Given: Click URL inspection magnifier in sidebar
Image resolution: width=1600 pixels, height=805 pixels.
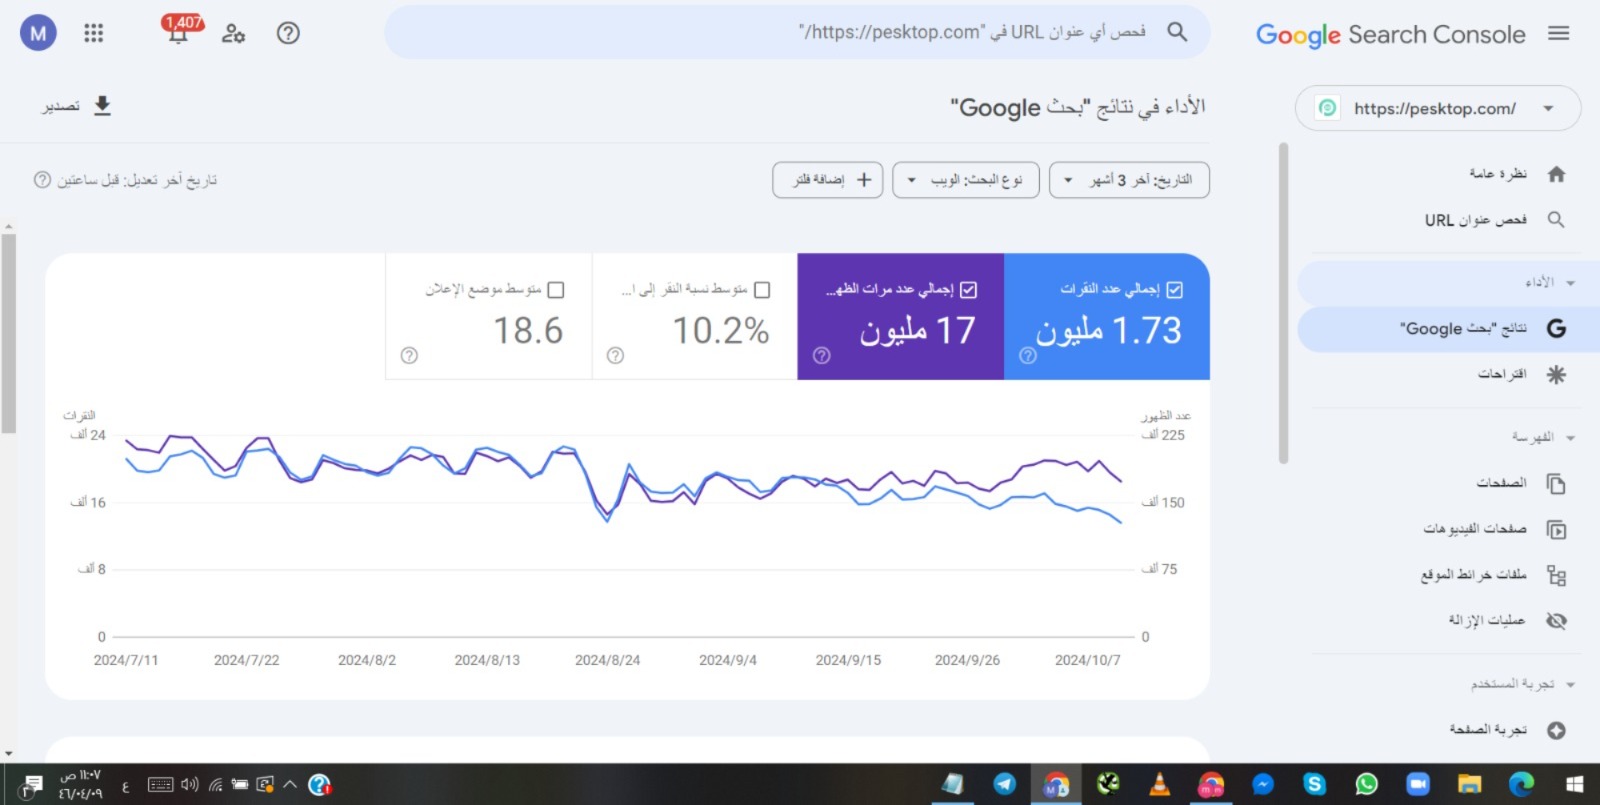Looking at the screenshot, I should pyautogui.click(x=1556, y=219).
